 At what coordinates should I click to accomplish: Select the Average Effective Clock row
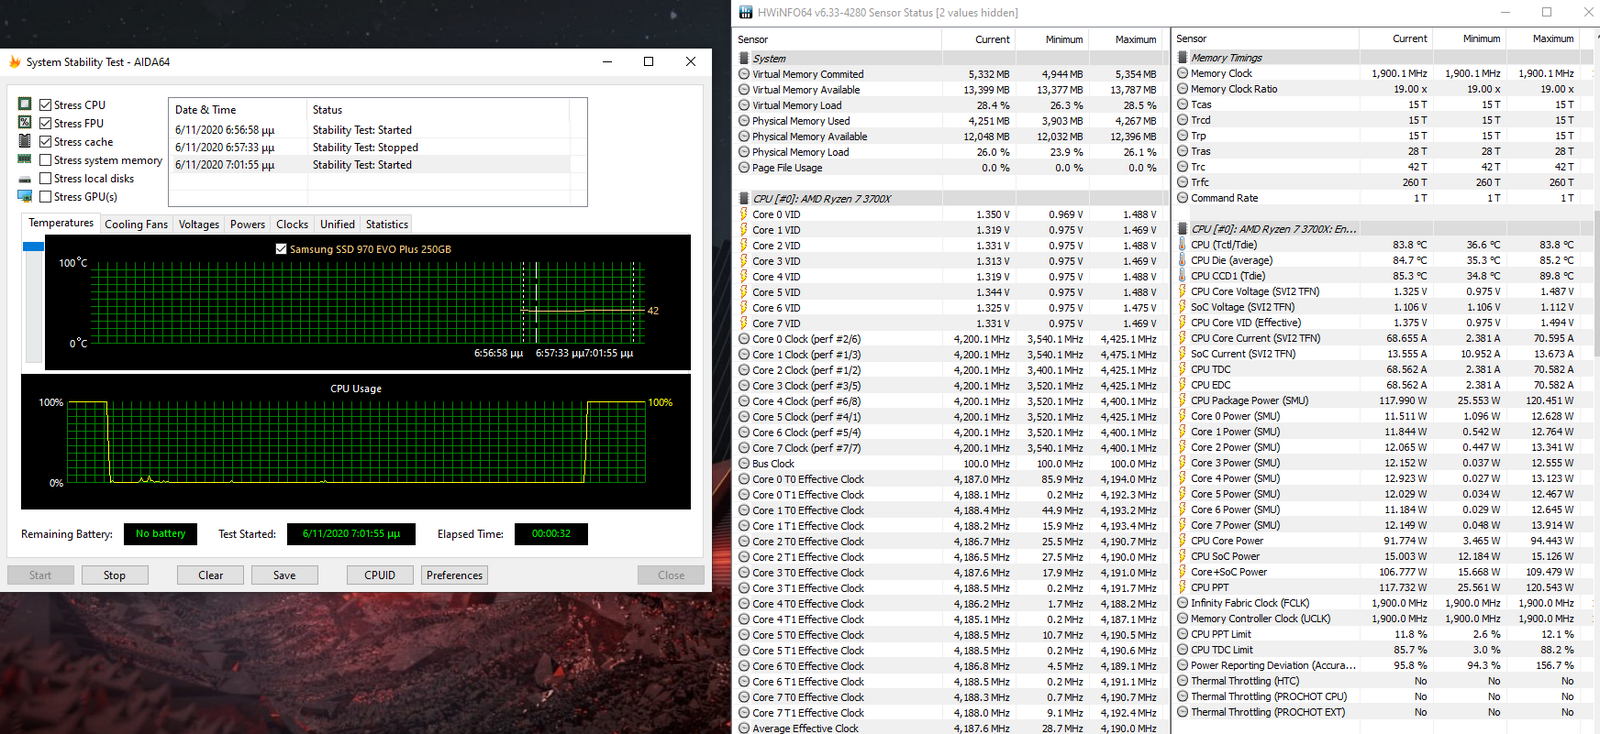coord(948,728)
